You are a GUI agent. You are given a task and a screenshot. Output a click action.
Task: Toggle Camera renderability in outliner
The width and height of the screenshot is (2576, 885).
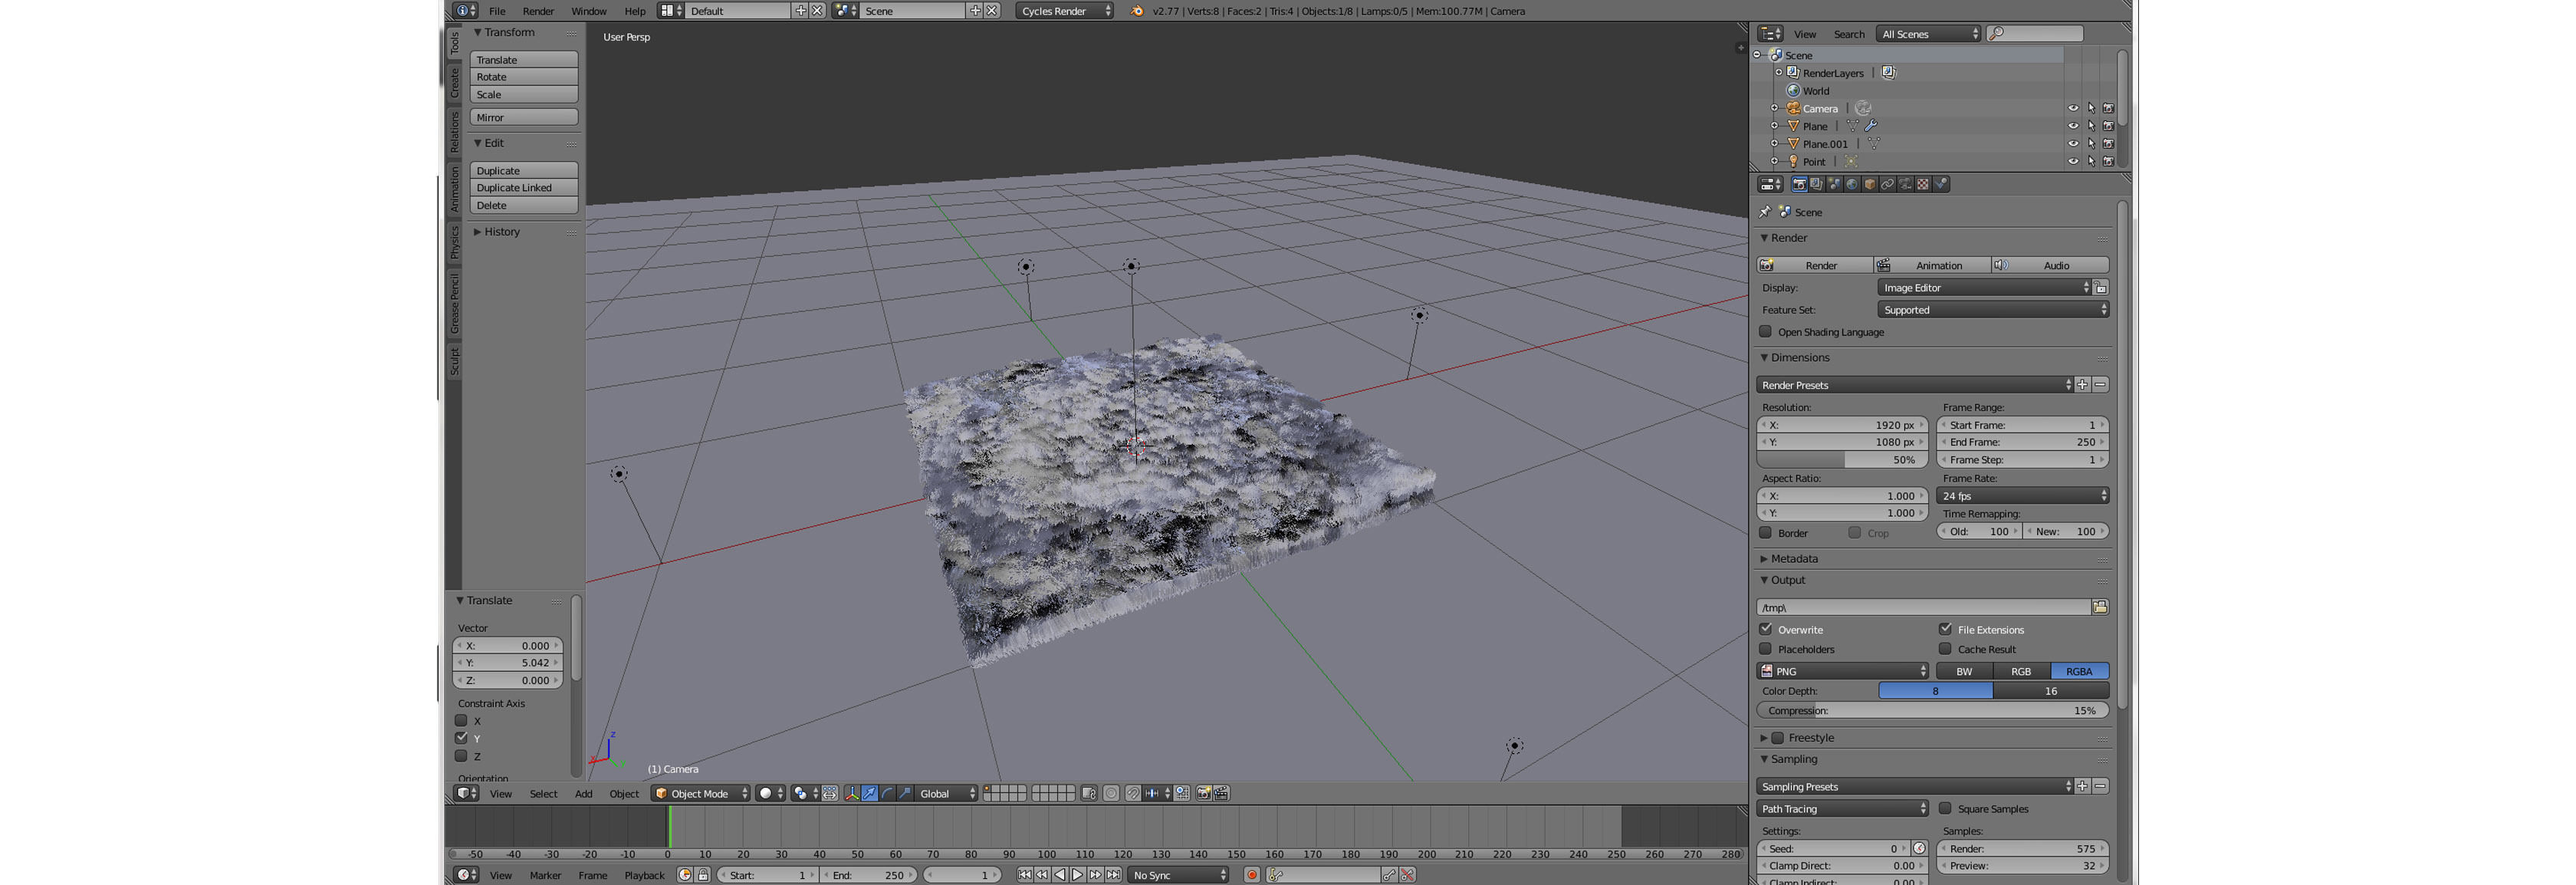(2108, 108)
